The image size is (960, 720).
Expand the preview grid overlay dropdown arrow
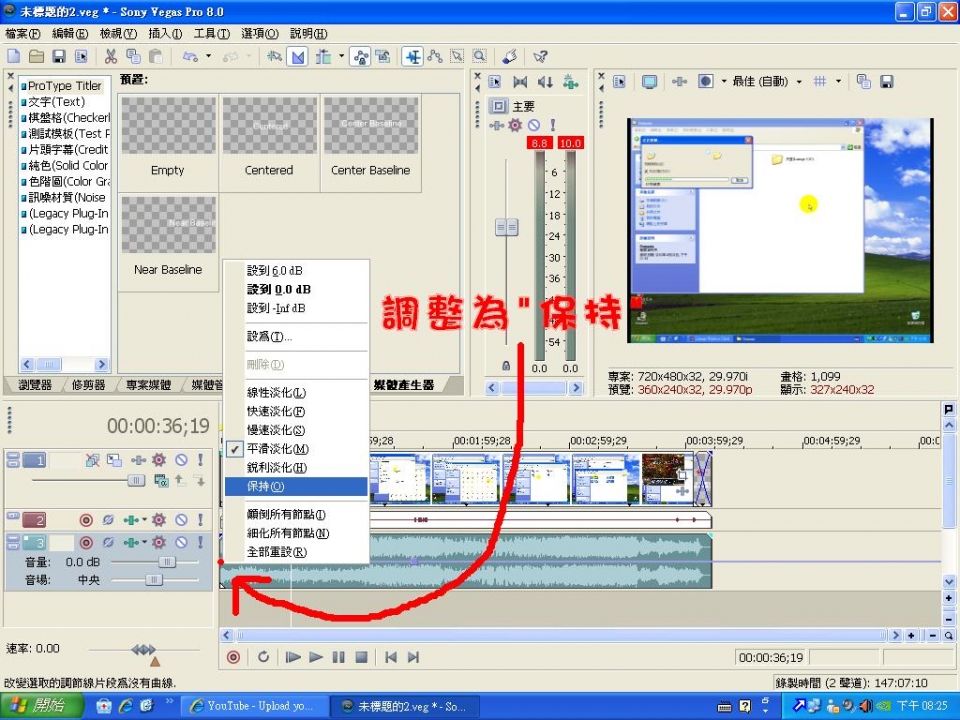[839, 82]
